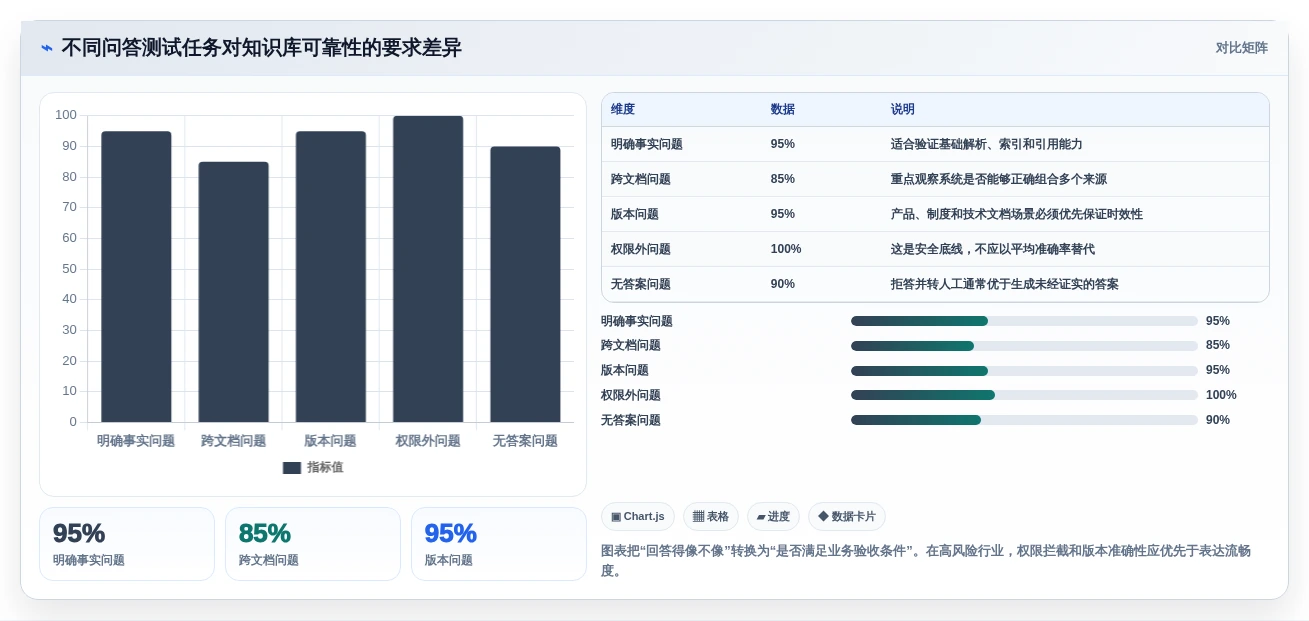Click the 进度 tag chip
This screenshot has height=621, width=1309.
coord(773,517)
